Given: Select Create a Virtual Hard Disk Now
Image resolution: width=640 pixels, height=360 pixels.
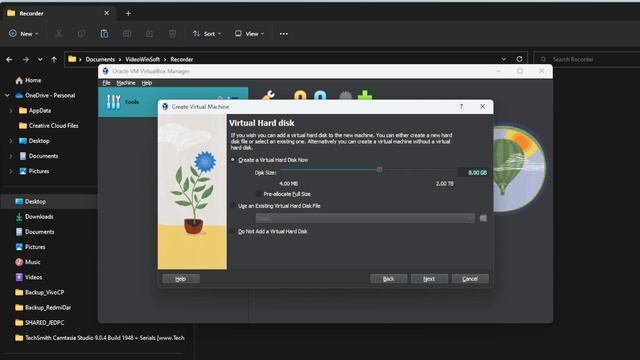Looking at the screenshot, I should pos(233,160).
